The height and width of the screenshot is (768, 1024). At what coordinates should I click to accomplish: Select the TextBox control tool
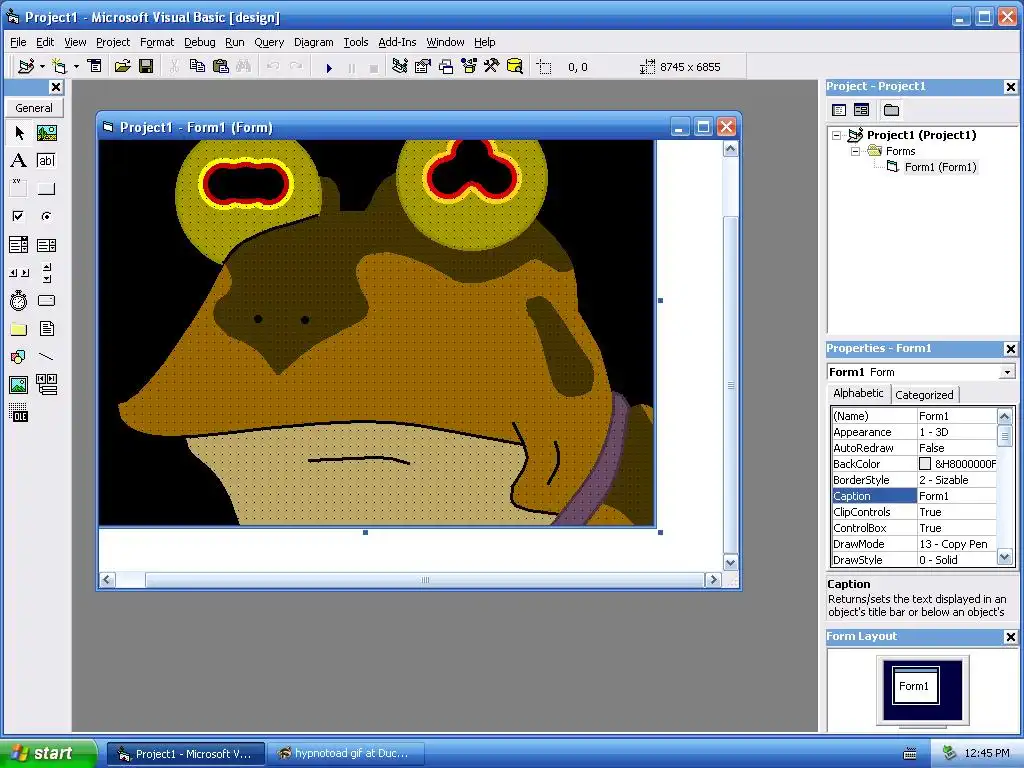46,161
